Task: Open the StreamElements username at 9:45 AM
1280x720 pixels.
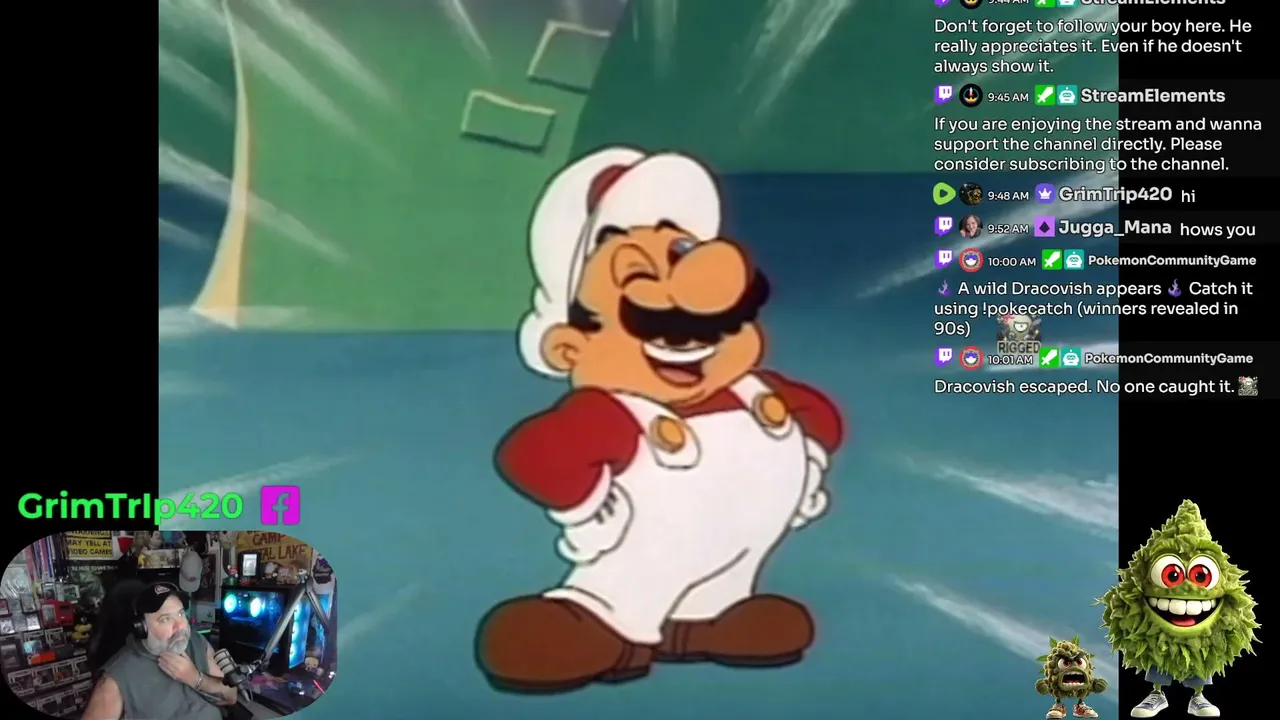Action: [x=1153, y=96]
